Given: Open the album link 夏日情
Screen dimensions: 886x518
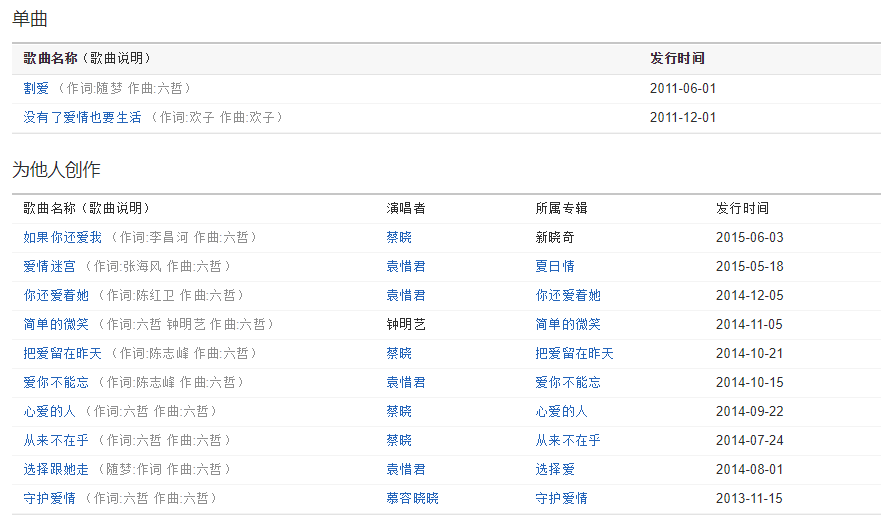Looking at the screenshot, I should [555, 266].
